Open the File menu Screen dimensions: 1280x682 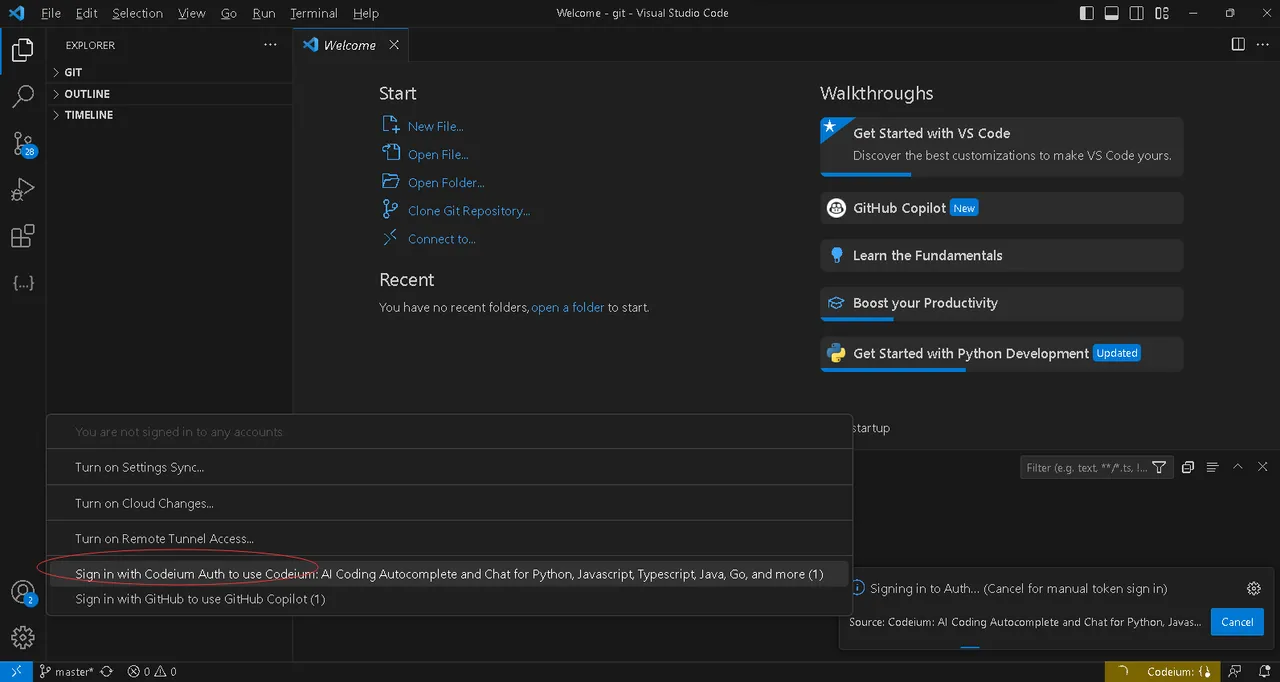50,13
